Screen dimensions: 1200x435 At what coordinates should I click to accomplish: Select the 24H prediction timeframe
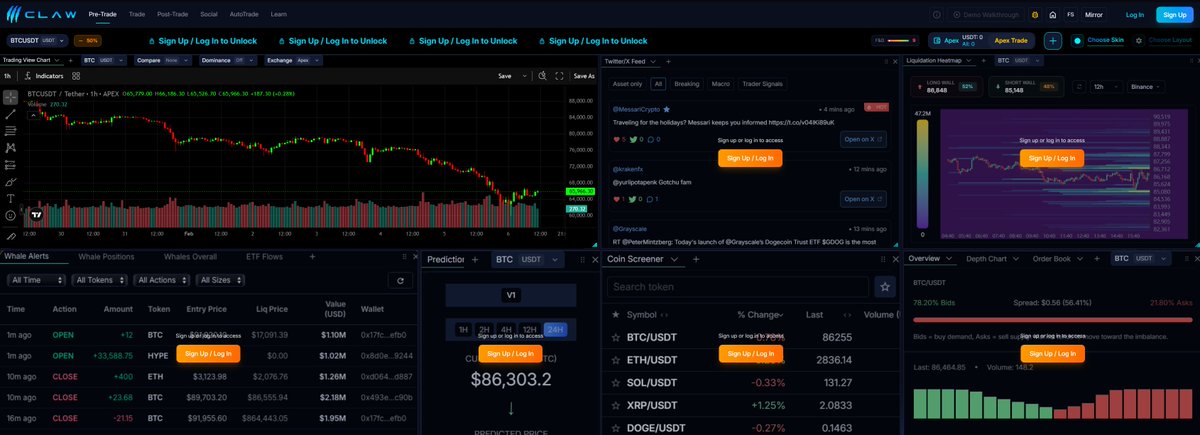pyautogui.click(x=555, y=329)
